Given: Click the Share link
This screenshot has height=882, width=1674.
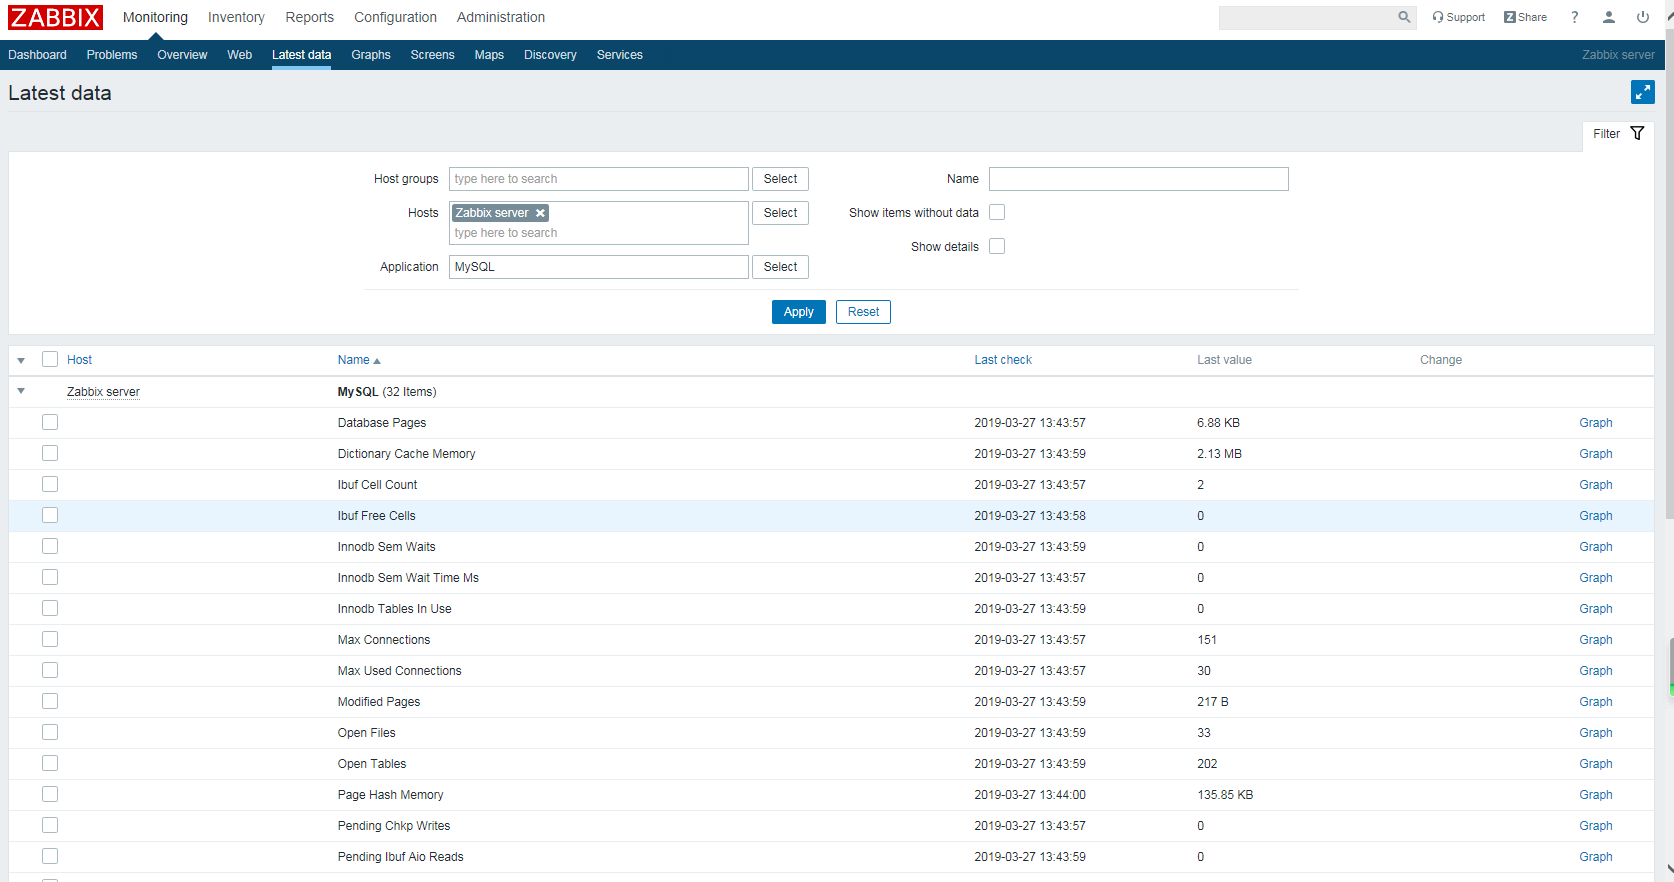Looking at the screenshot, I should [x=1525, y=17].
